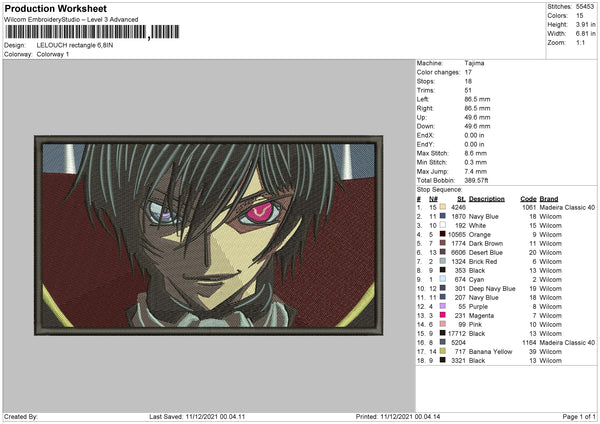
Task: Click the Min Stitch value 0.3 mm
Action: point(476,162)
